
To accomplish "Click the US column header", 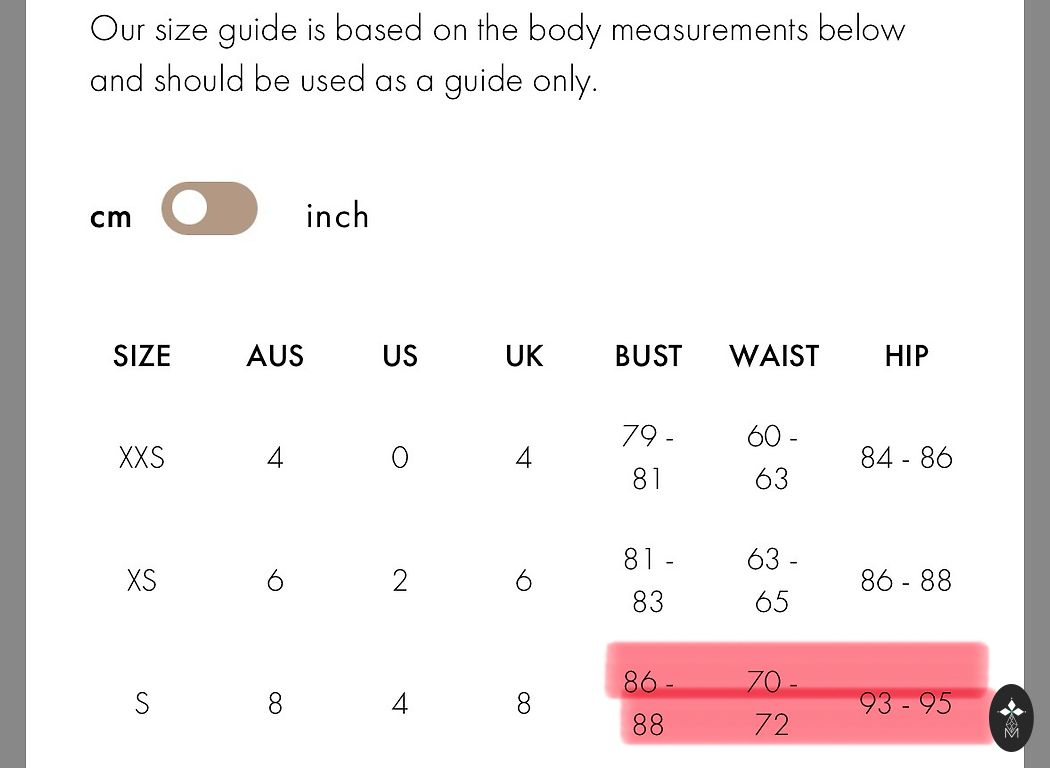I will [400, 356].
